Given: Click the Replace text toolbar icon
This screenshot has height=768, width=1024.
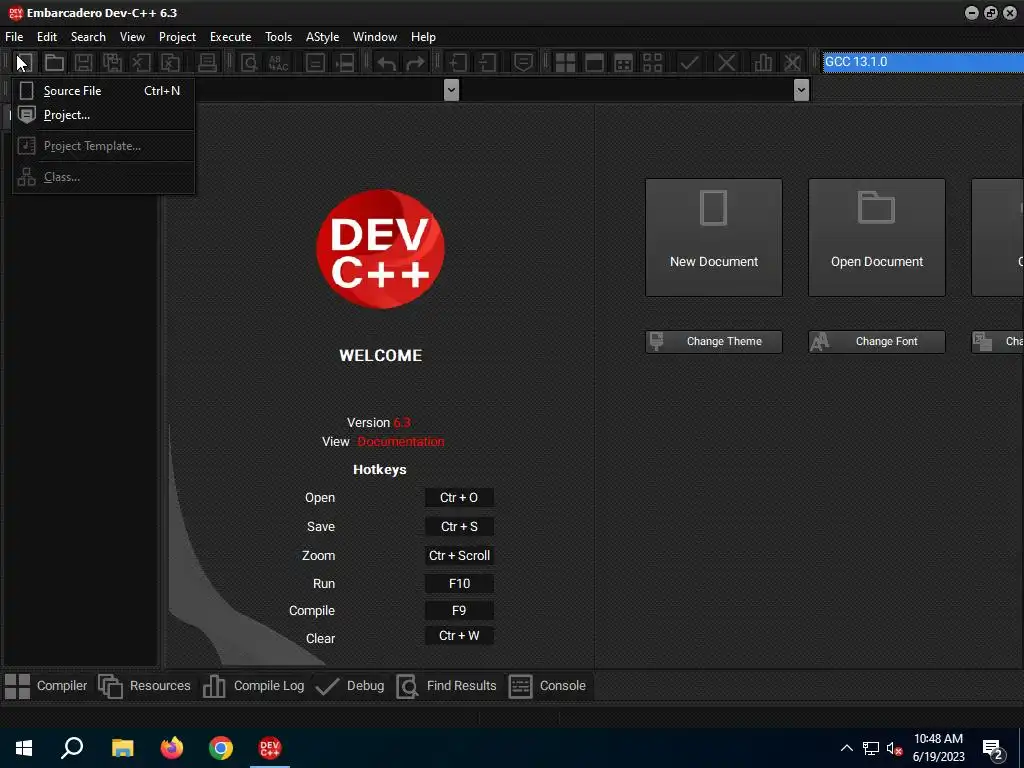Looking at the screenshot, I should click(278, 62).
